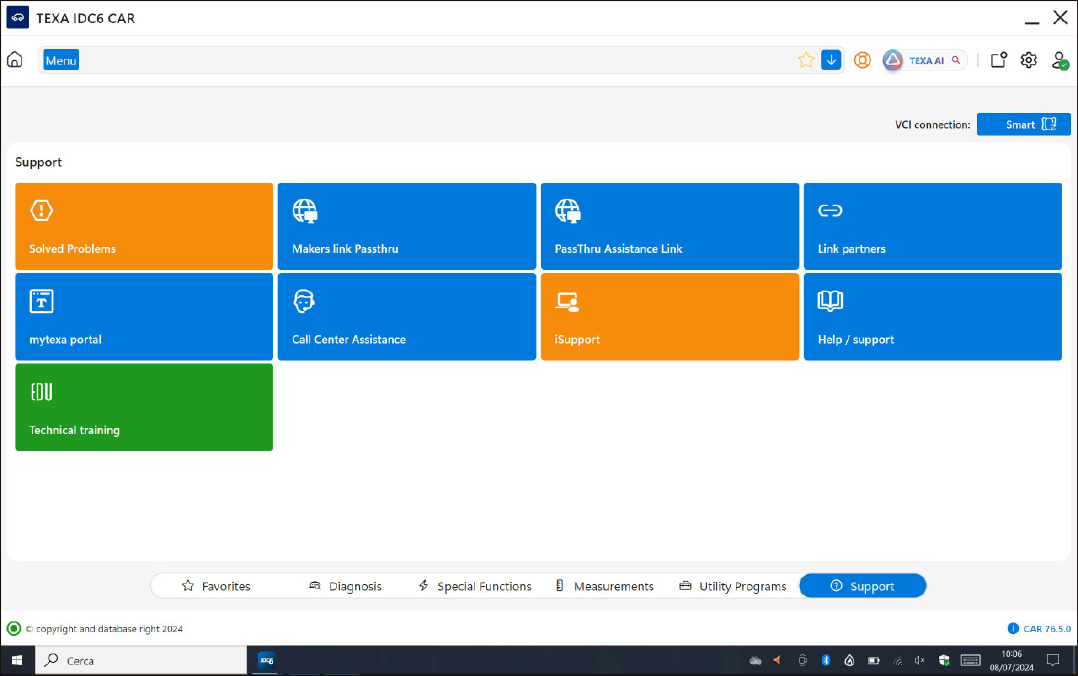Click the home icon in top bar
This screenshot has width=1078, height=676.
coord(15,60)
